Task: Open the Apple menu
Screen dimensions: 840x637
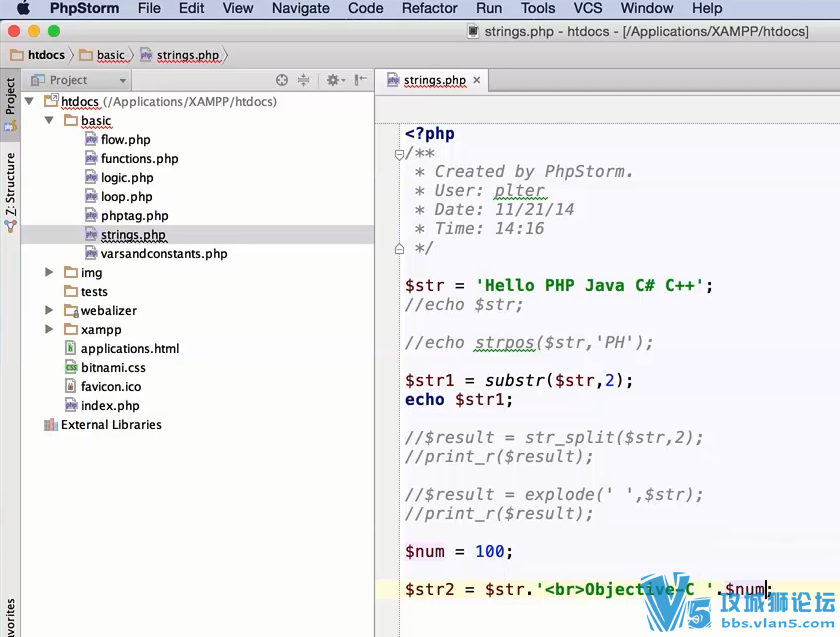Action: pyautogui.click(x=23, y=8)
